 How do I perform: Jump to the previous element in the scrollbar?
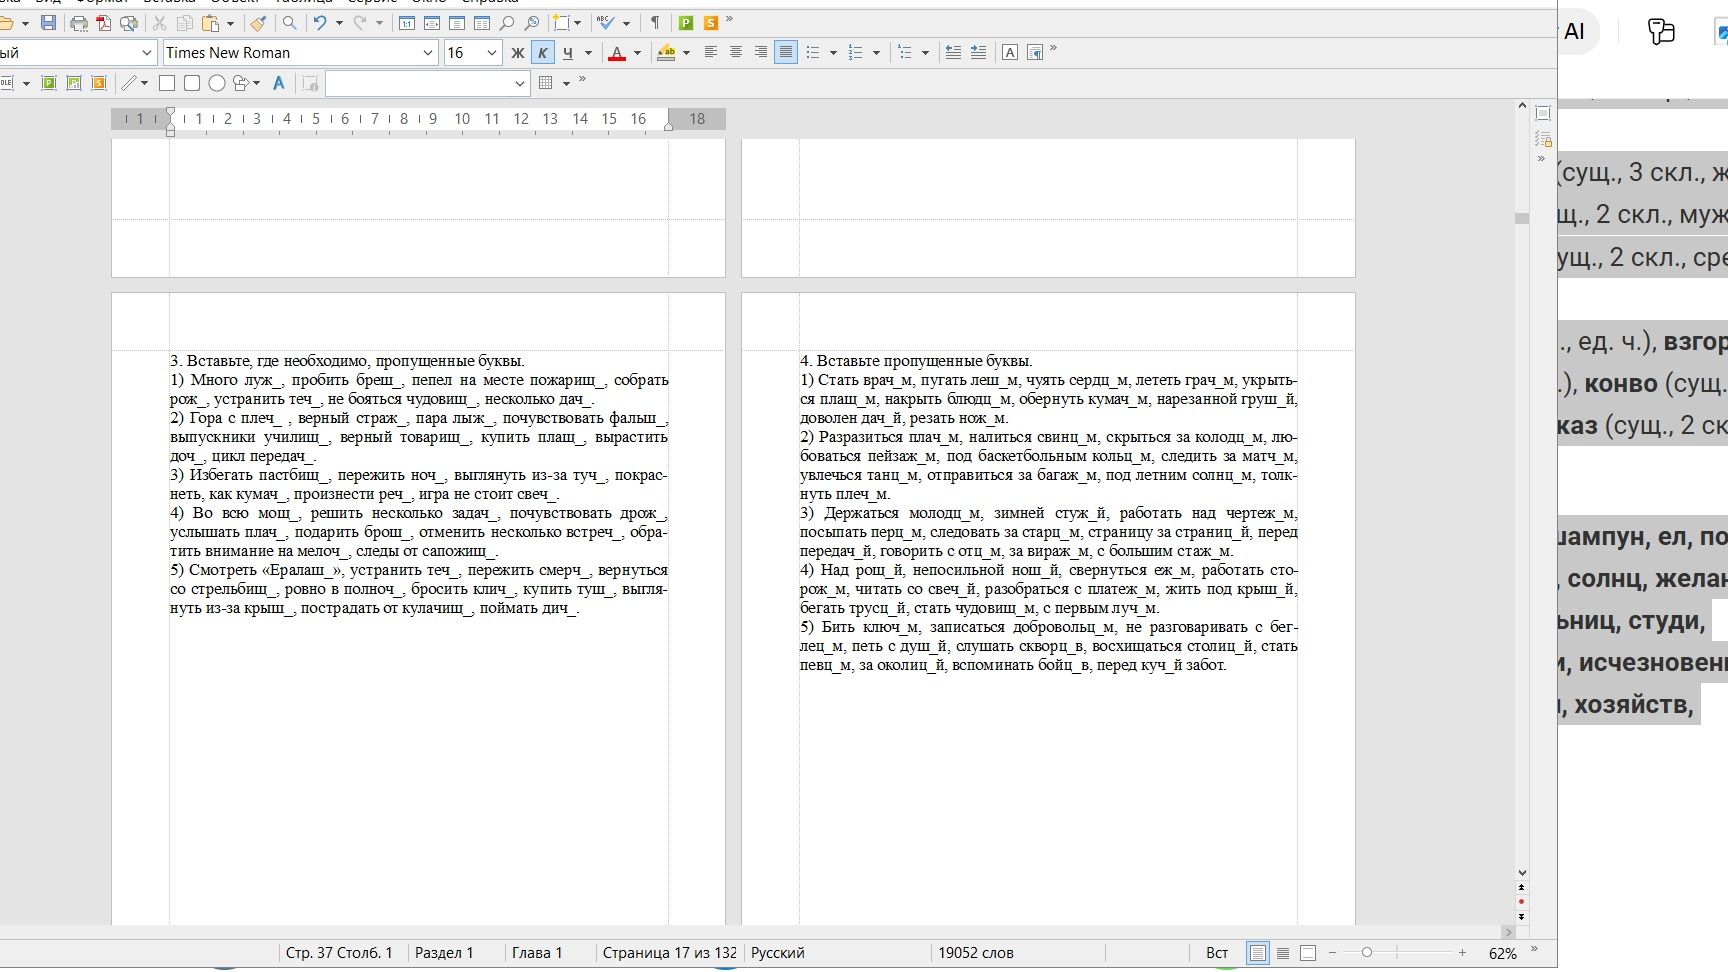point(1522,888)
